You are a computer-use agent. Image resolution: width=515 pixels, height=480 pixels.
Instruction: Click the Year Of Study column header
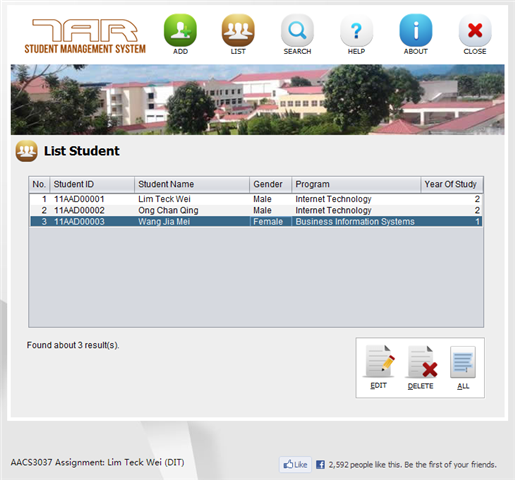[x=452, y=184]
